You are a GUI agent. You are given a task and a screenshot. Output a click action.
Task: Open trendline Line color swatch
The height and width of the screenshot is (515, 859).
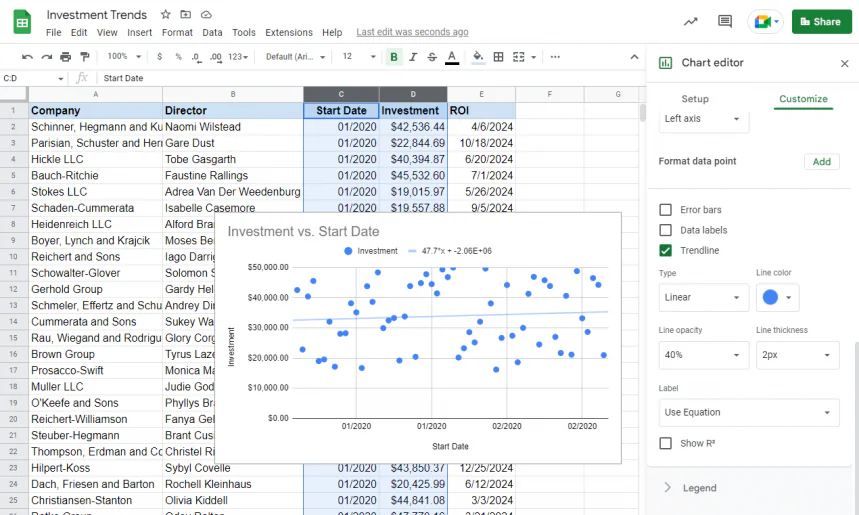(777, 297)
